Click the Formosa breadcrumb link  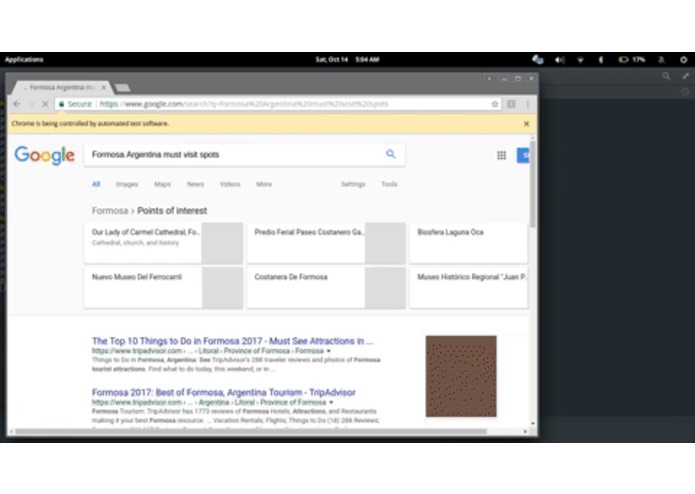tap(110, 211)
